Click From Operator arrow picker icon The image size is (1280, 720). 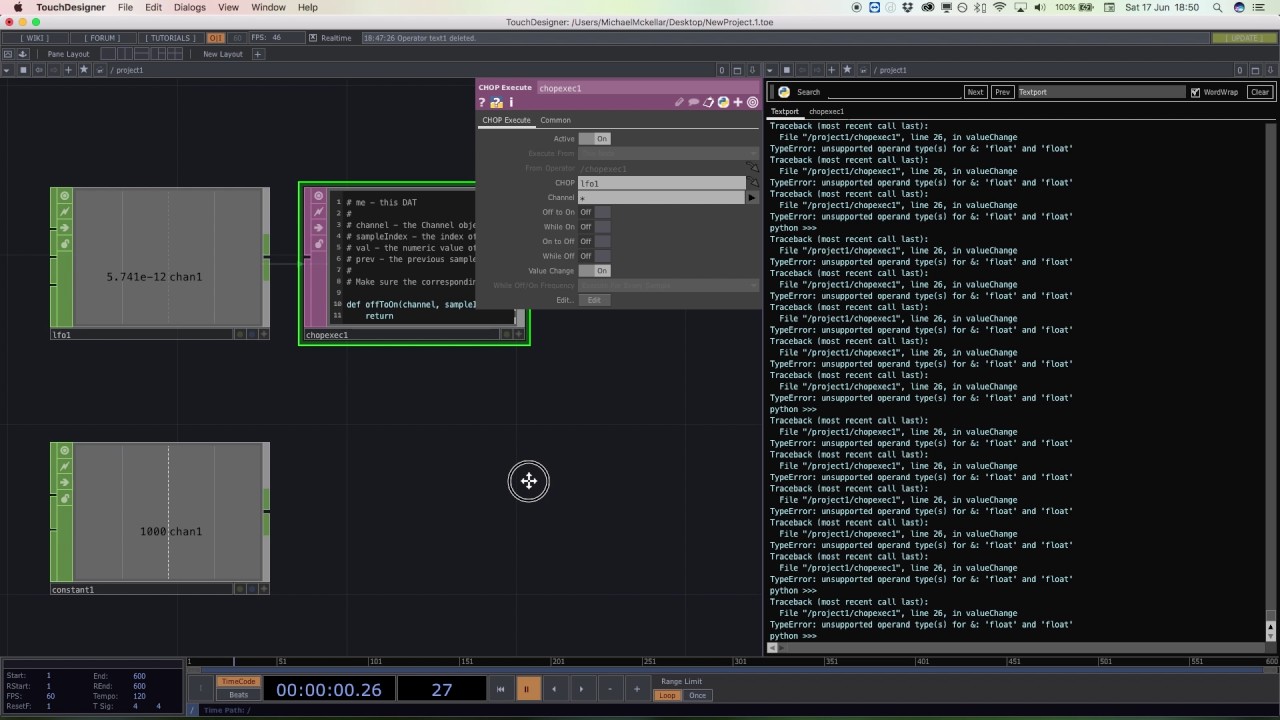pyautogui.click(x=752, y=168)
